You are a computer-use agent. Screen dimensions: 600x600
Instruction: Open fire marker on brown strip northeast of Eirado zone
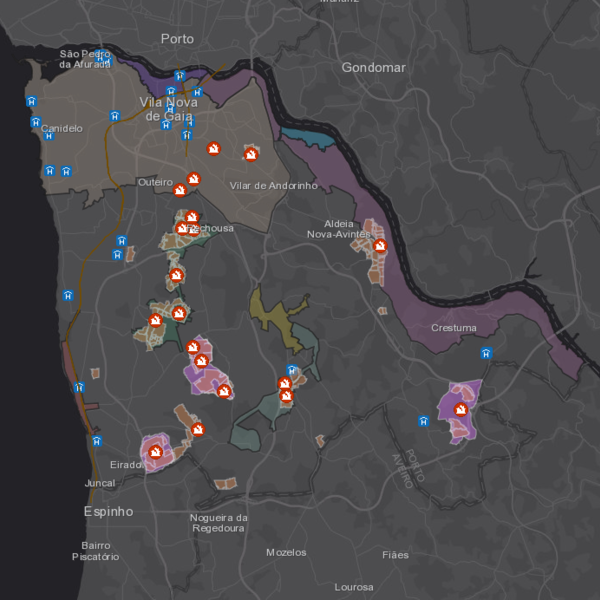coord(197,429)
